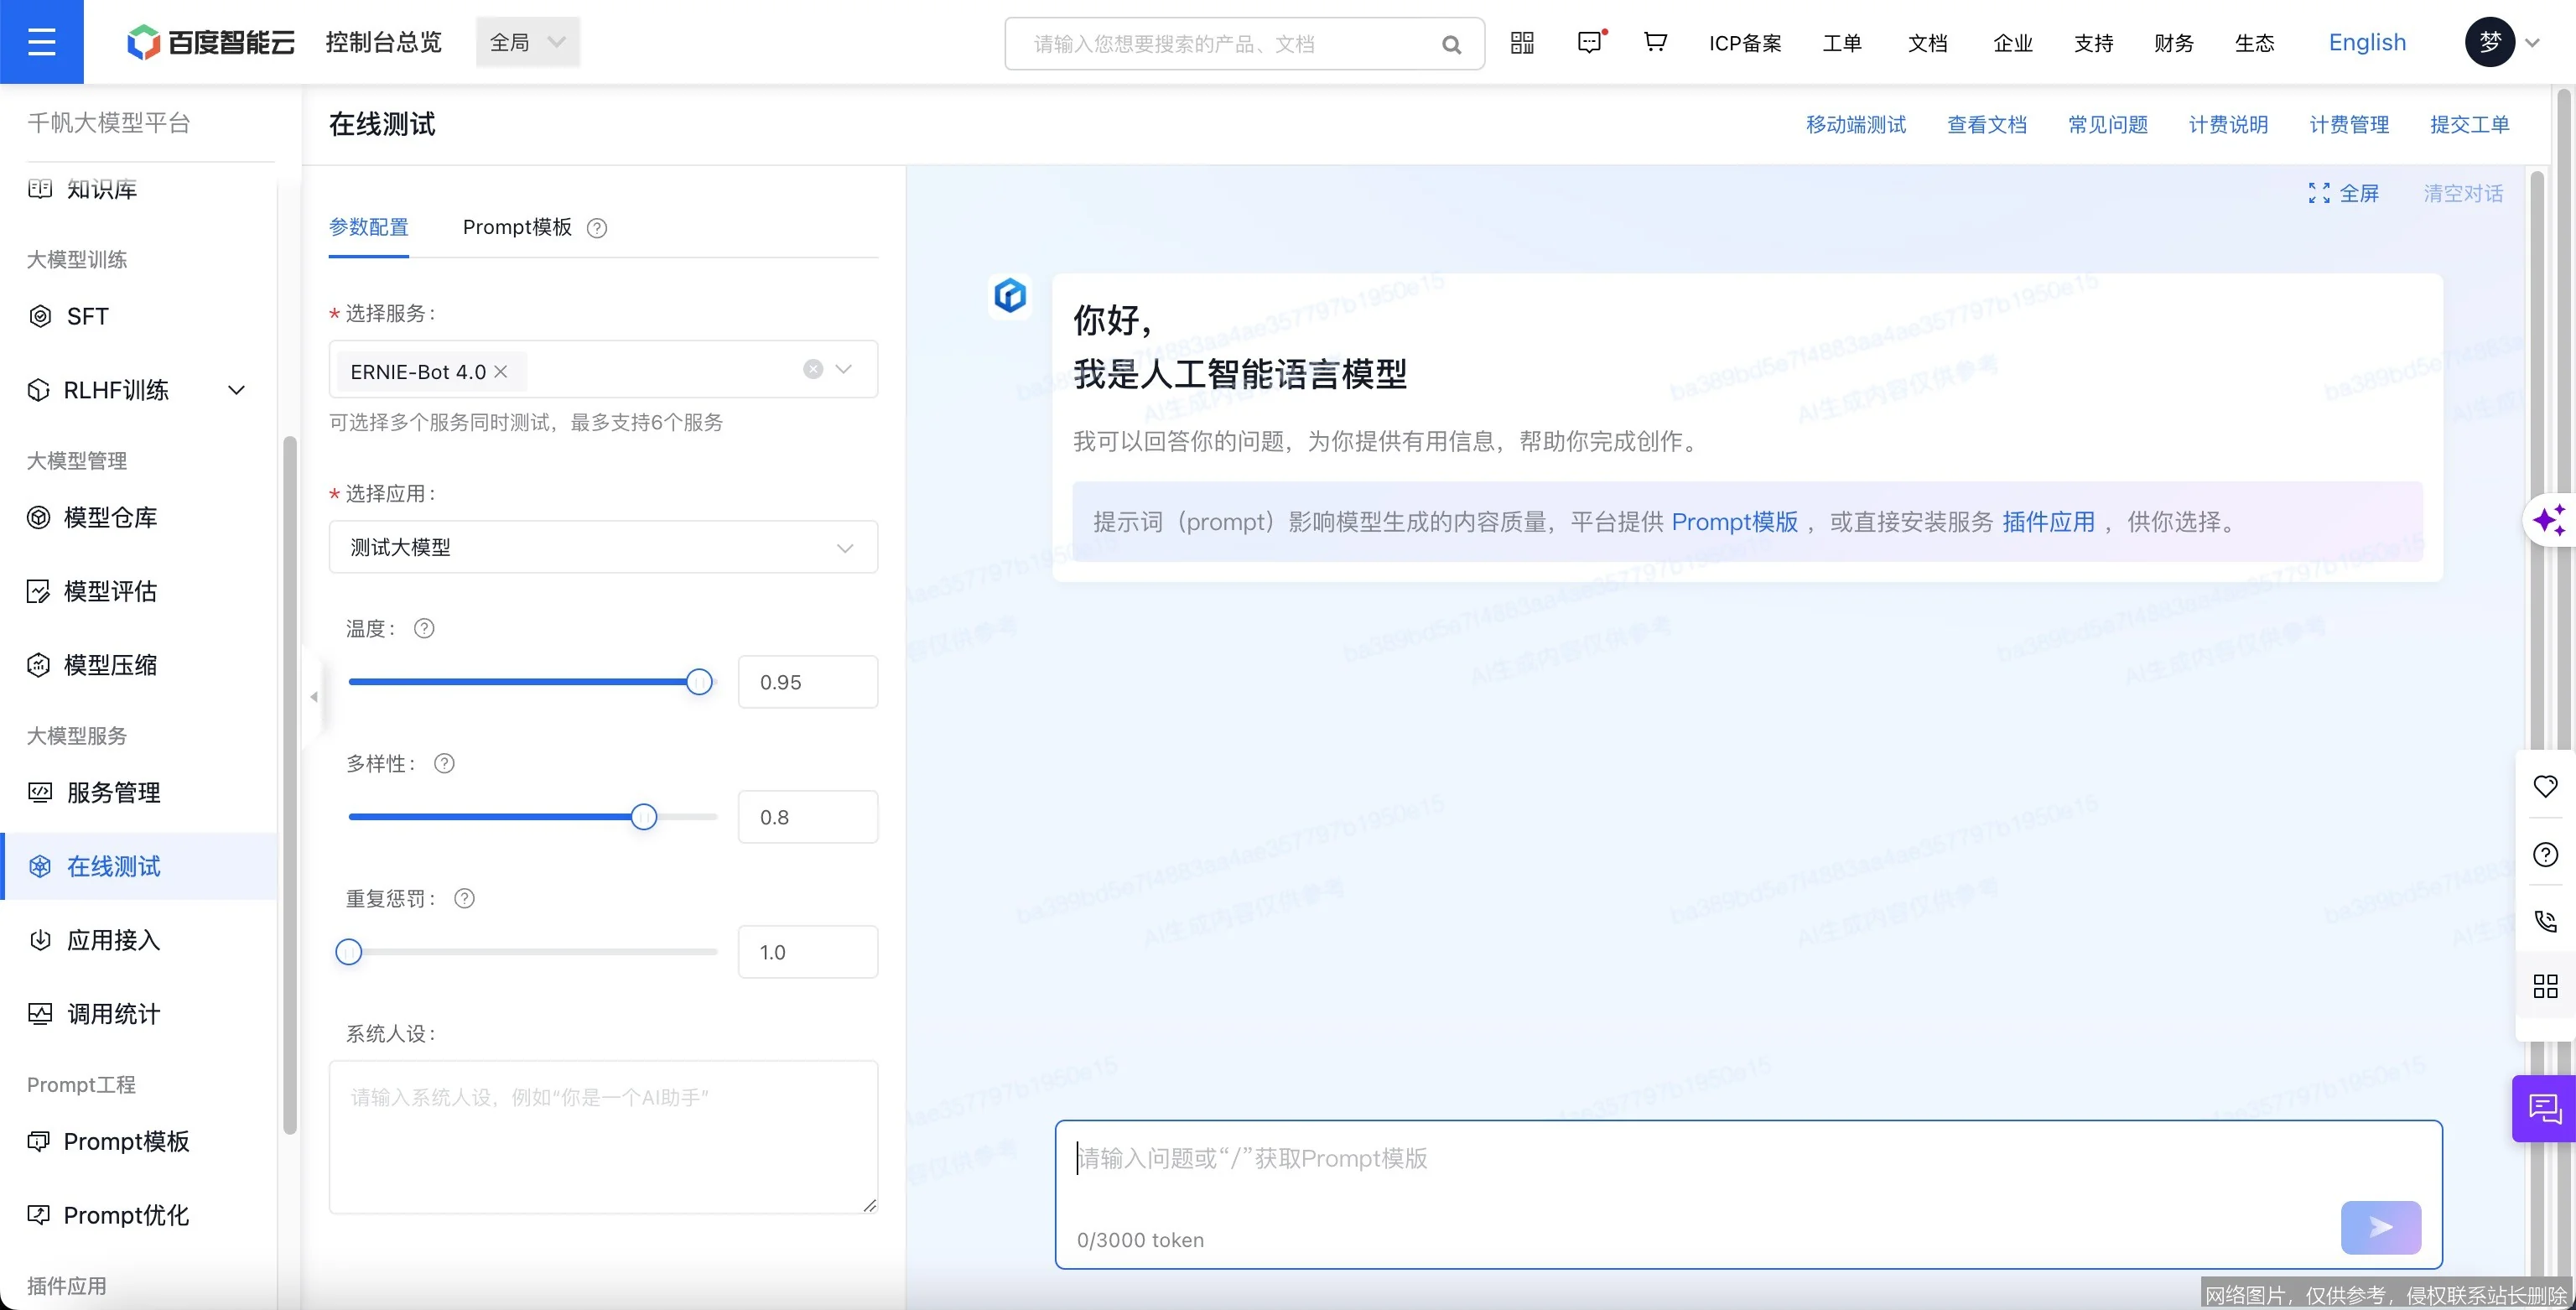The width and height of the screenshot is (2576, 1310).
Task: Open the 测试大模型 application dropdown
Action: [603, 547]
